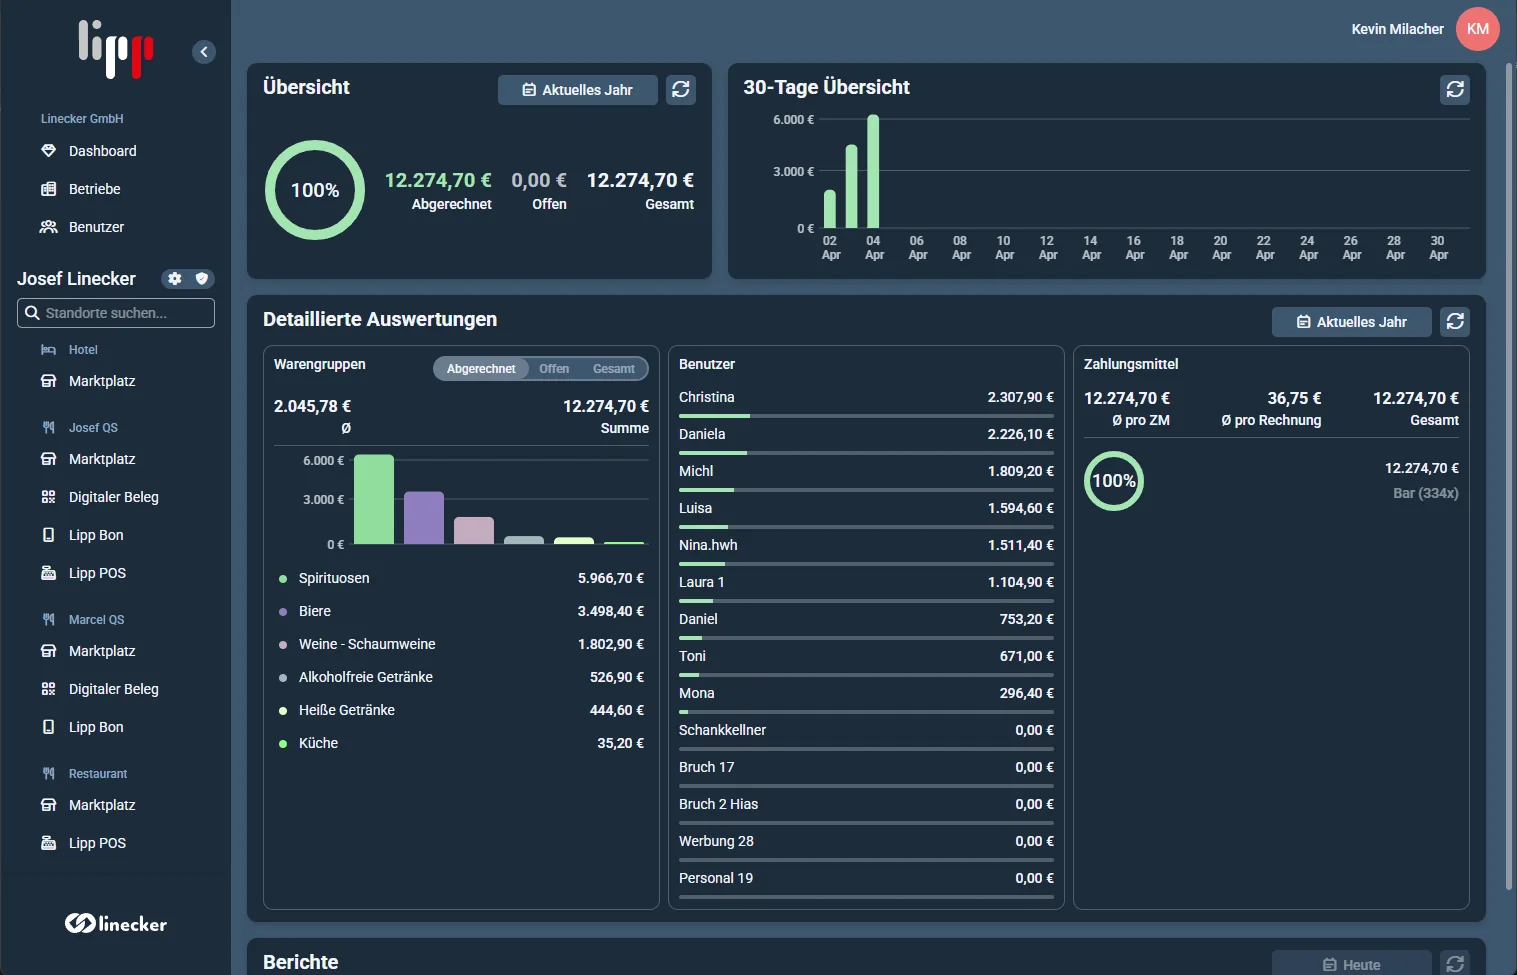1517x975 pixels.
Task: Open the KM user avatar
Action: [x=1478, y=29]
